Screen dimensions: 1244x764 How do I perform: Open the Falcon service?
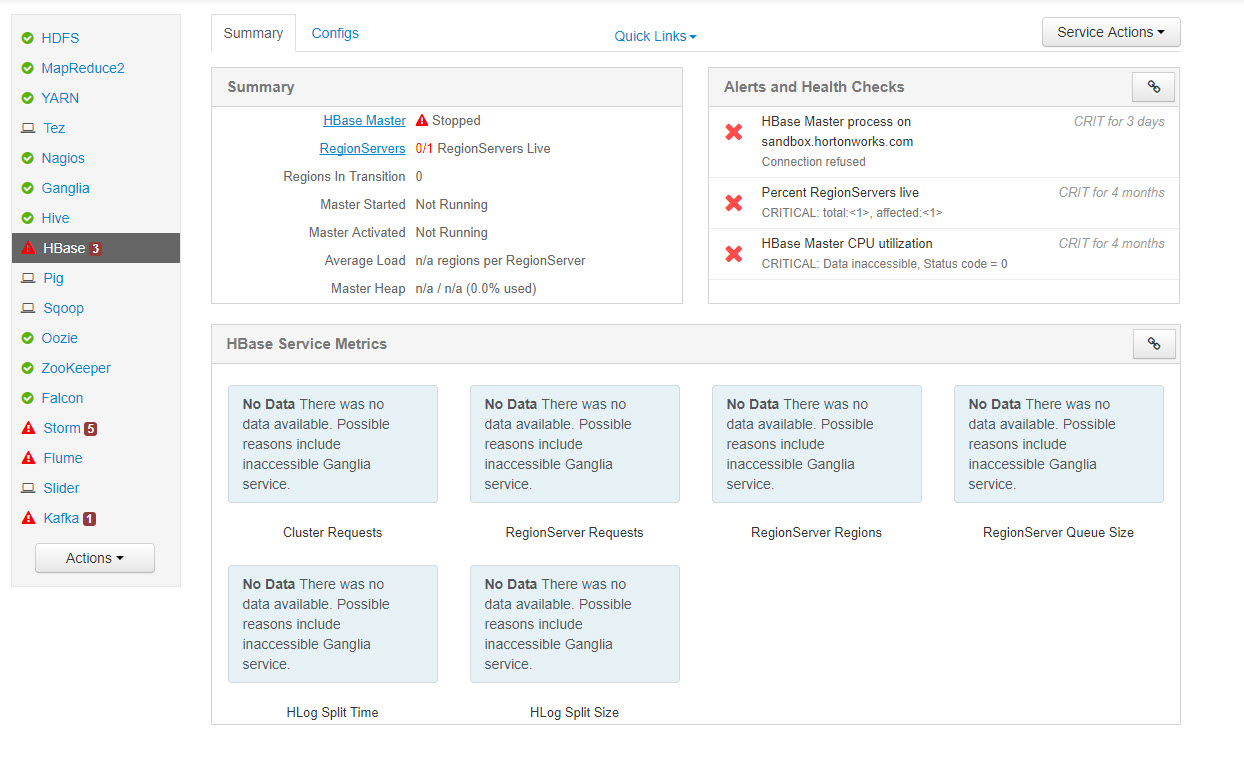[62, 398]
